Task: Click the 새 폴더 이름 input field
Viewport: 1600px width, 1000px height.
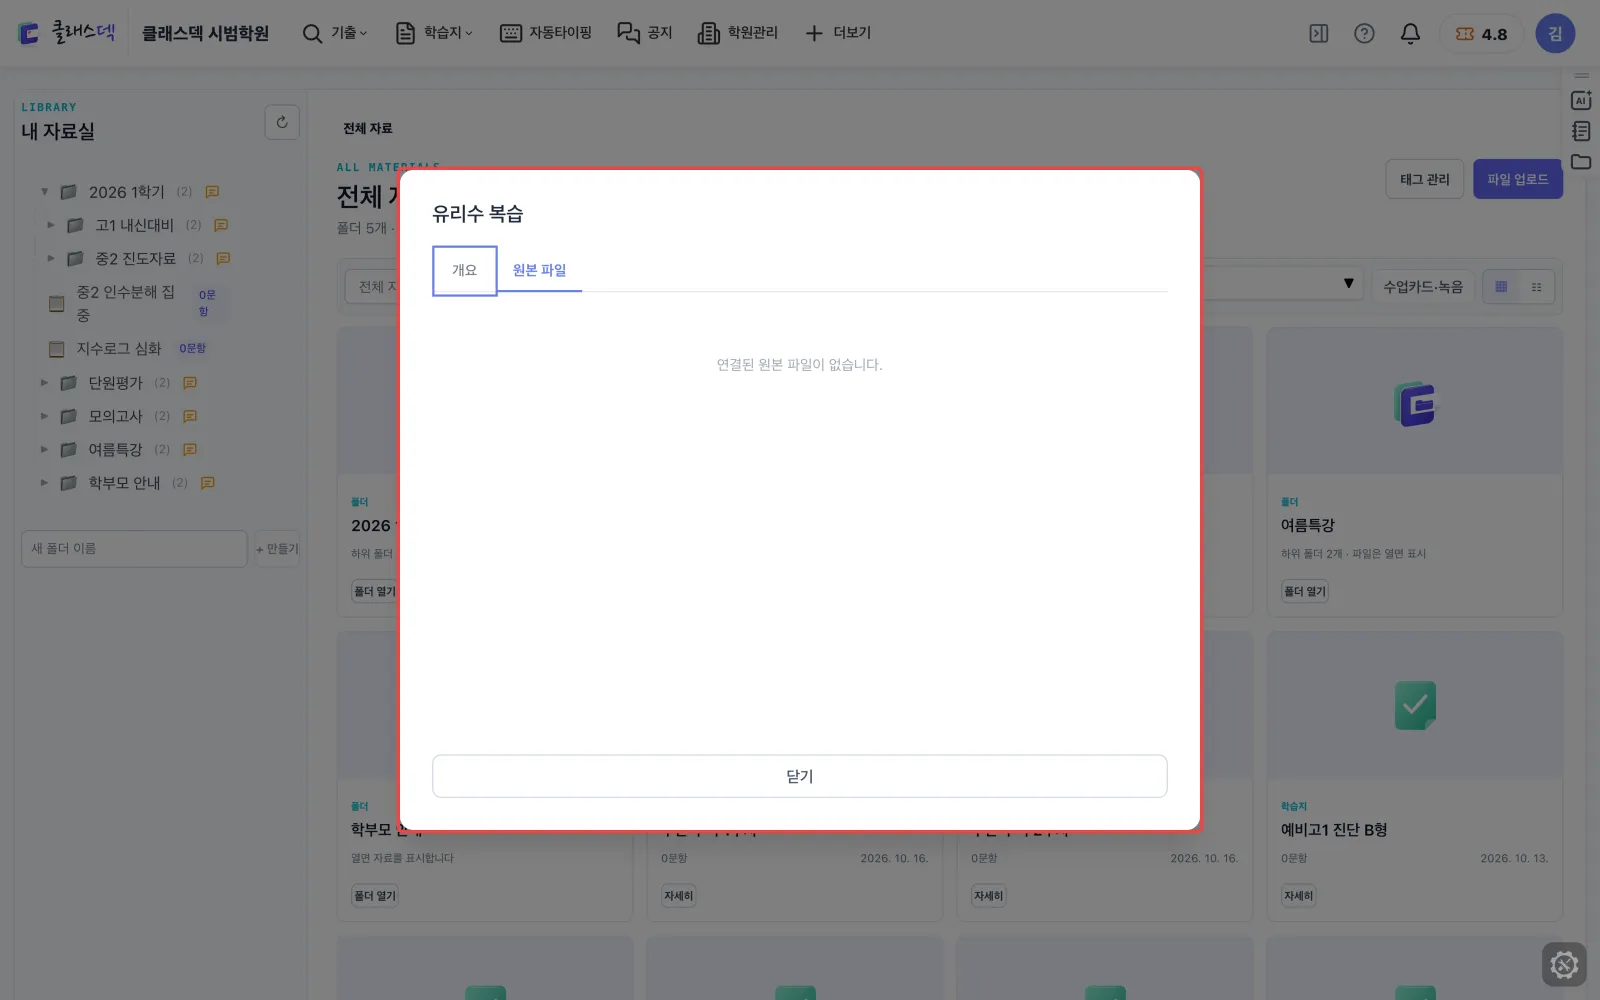Action: 134,549
